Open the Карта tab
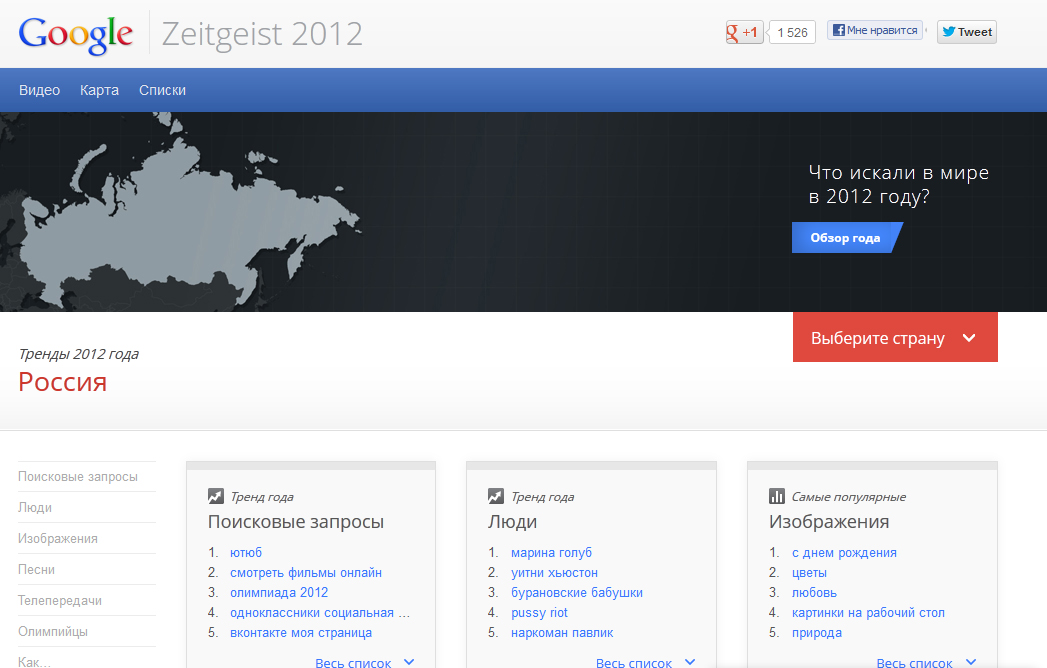 point(99,90)
